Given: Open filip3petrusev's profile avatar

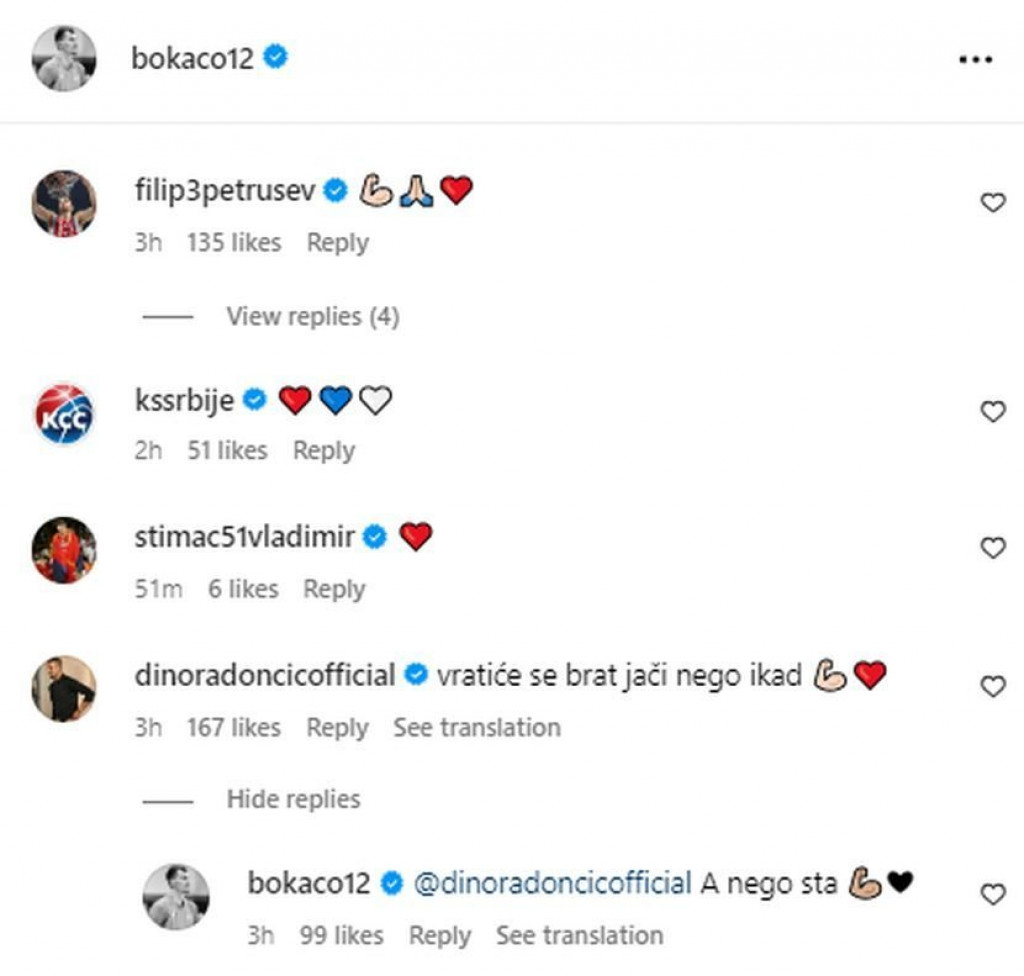Looking at the screenshot, I should click(64, 203).
